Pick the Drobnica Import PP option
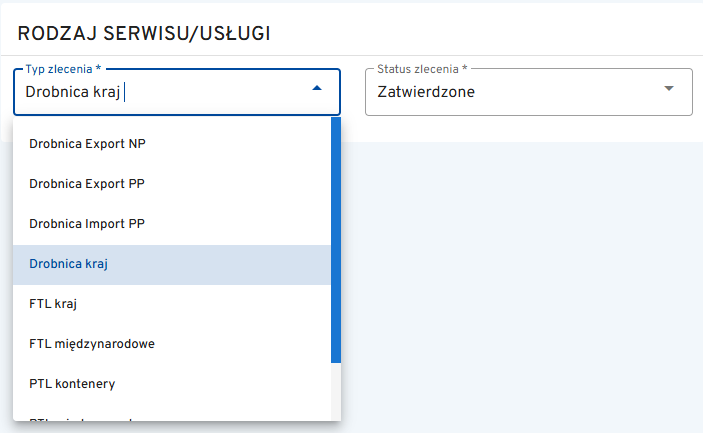This screenshot has height=433, width=703. click(88, 224)
